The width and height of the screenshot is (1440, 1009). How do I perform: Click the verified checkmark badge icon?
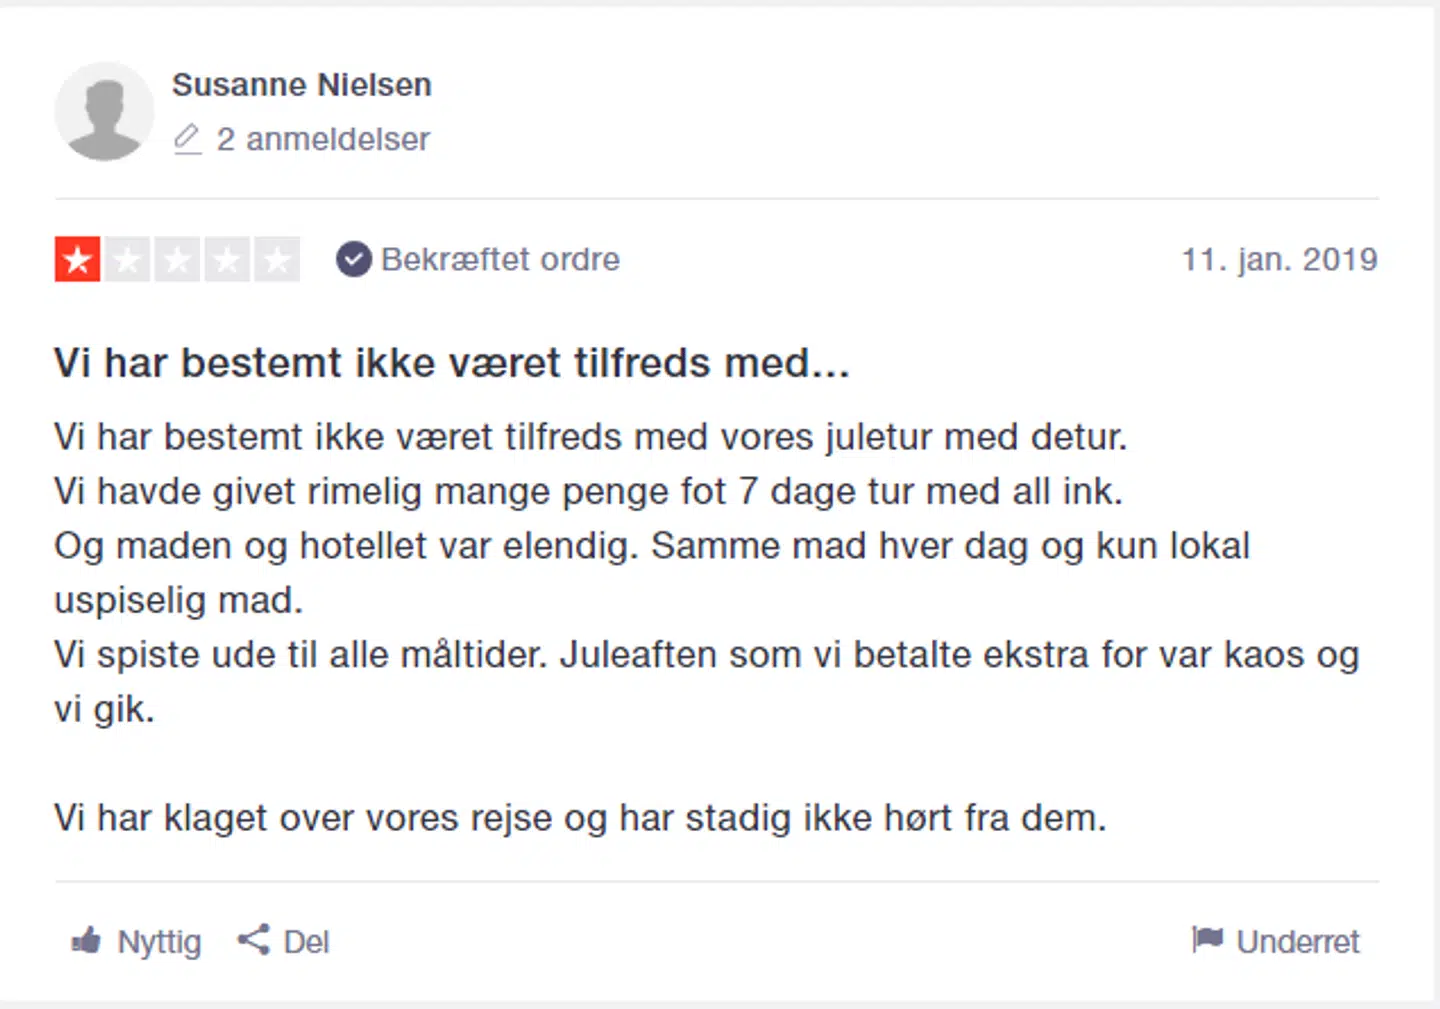353,260
